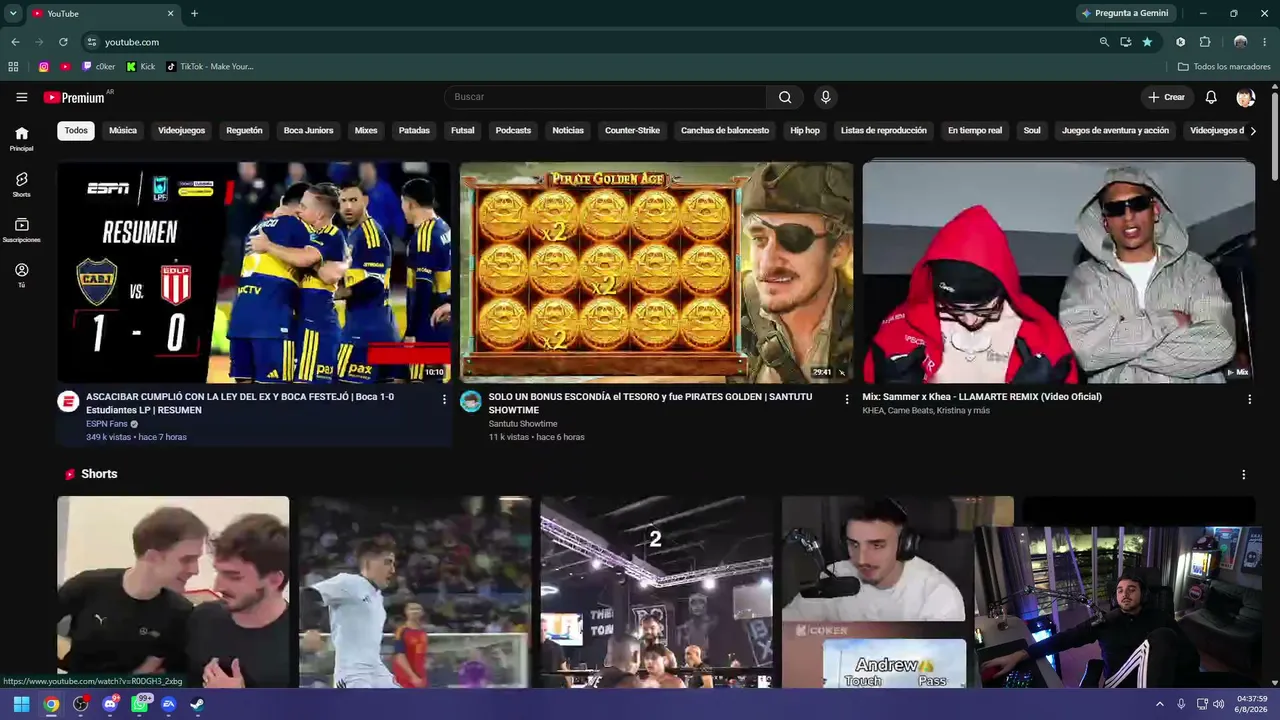The image size is (1280, 720).
Task: Open more options for the ESPN Boca video
Action: 444,399
